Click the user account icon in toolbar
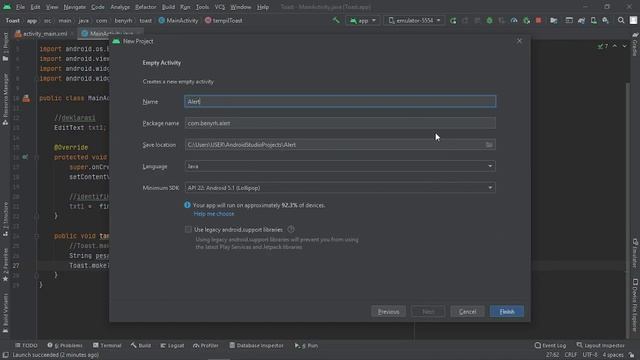This screenshot has width=640, height=360. (633, 20)
